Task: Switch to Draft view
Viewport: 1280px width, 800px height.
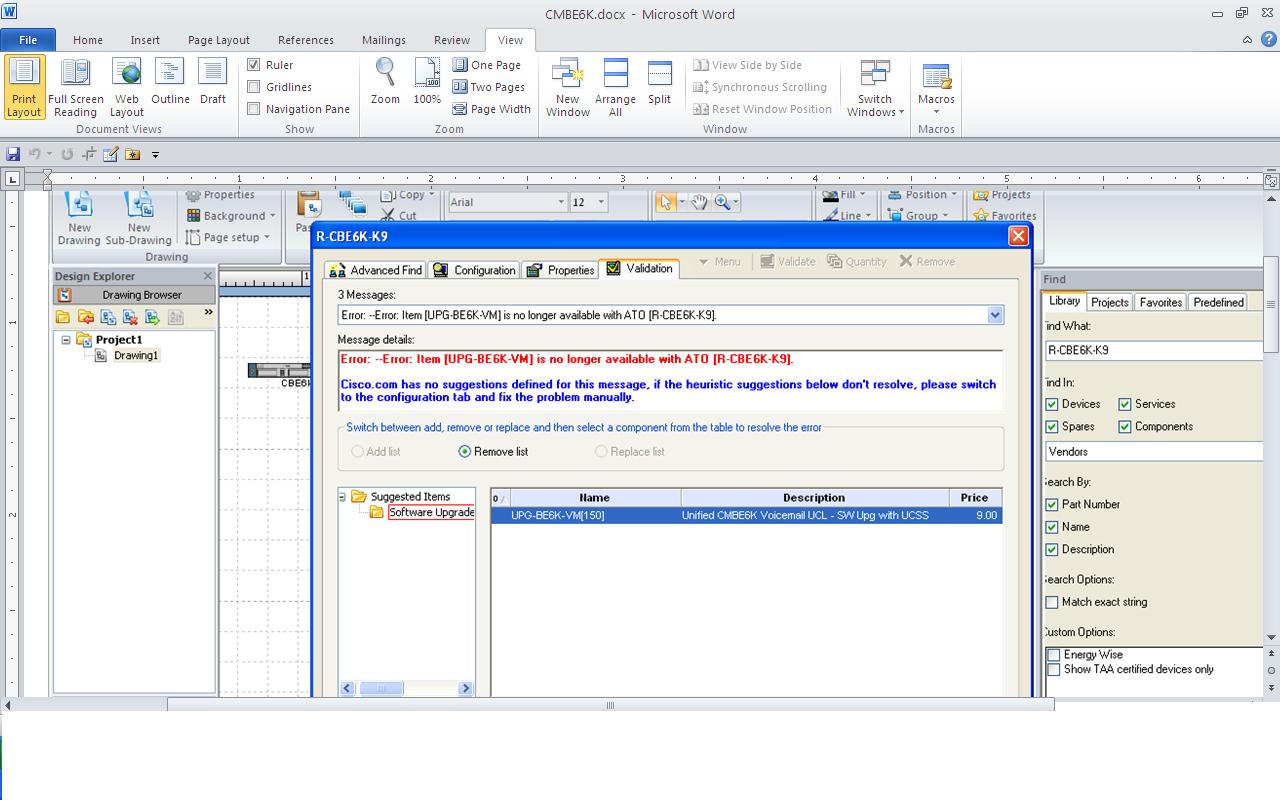Action: tap(213, 82)
